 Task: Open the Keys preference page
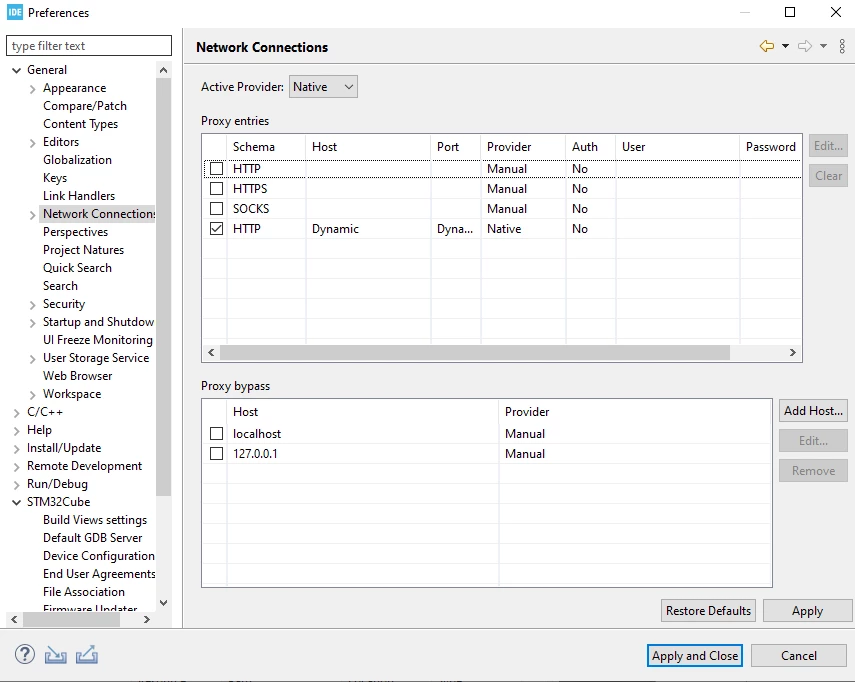(x=55, y=178)
